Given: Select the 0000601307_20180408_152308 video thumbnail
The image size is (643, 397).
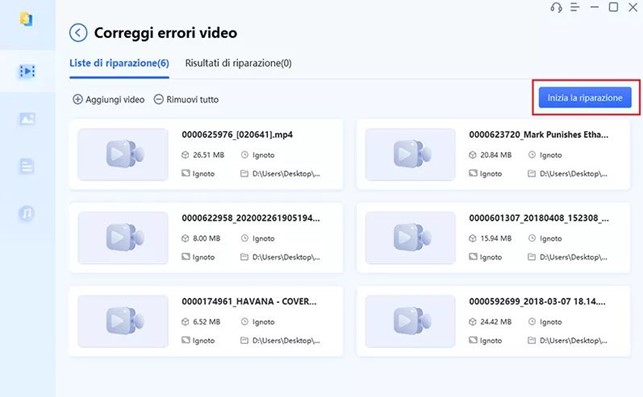Looking at the screenshot, I should point(410,238).
